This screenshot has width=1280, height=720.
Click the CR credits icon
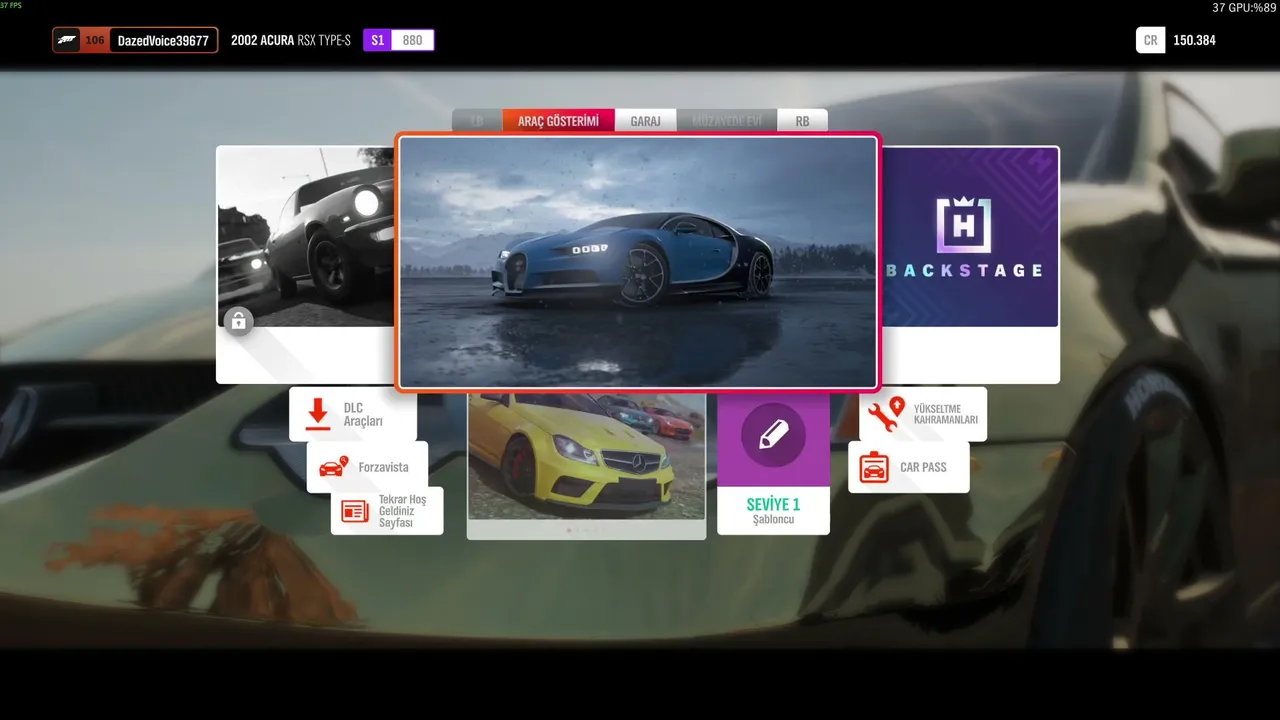coord(1150,40)
